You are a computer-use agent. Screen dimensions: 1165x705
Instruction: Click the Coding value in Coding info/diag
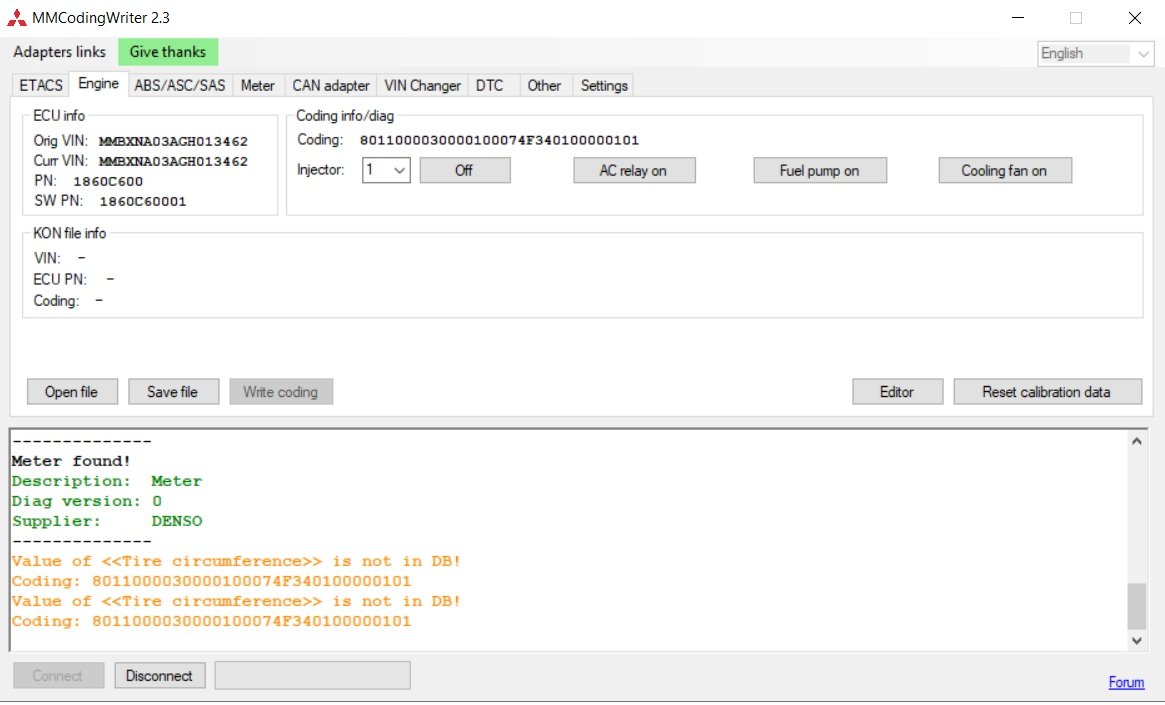[499, 140]
